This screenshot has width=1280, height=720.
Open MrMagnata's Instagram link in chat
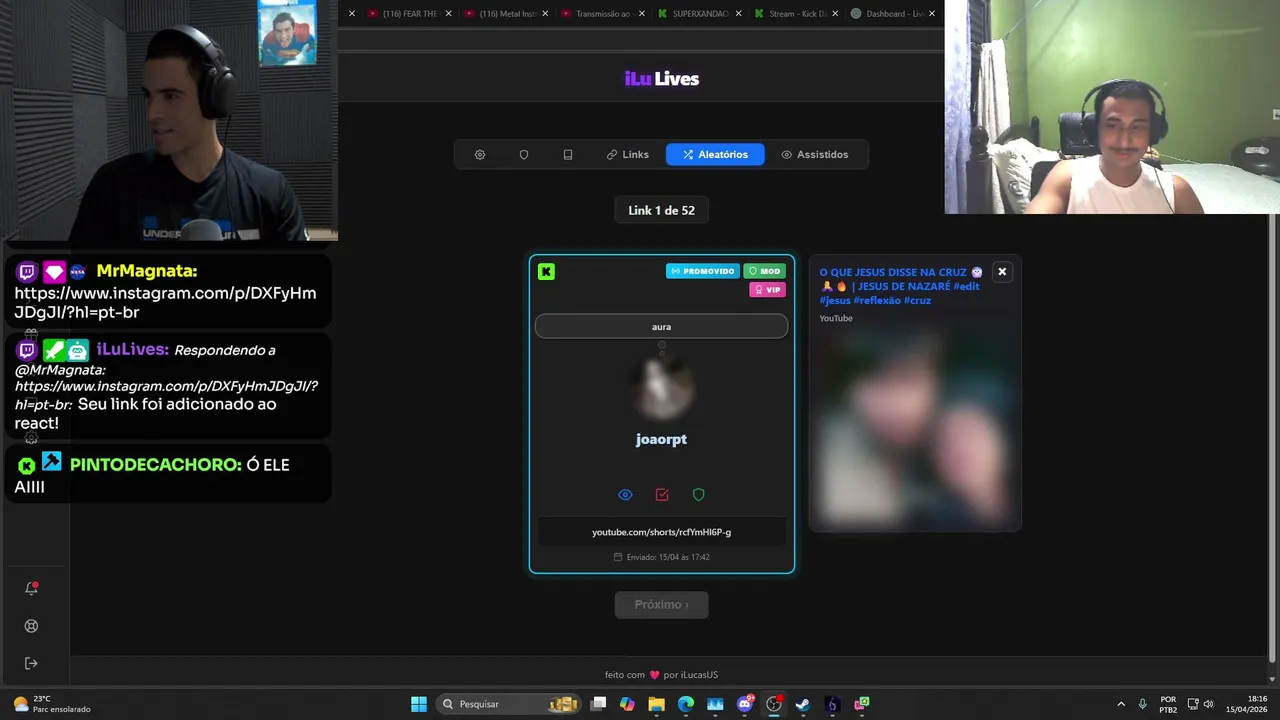pyautogui.click(x=165, y=303)
